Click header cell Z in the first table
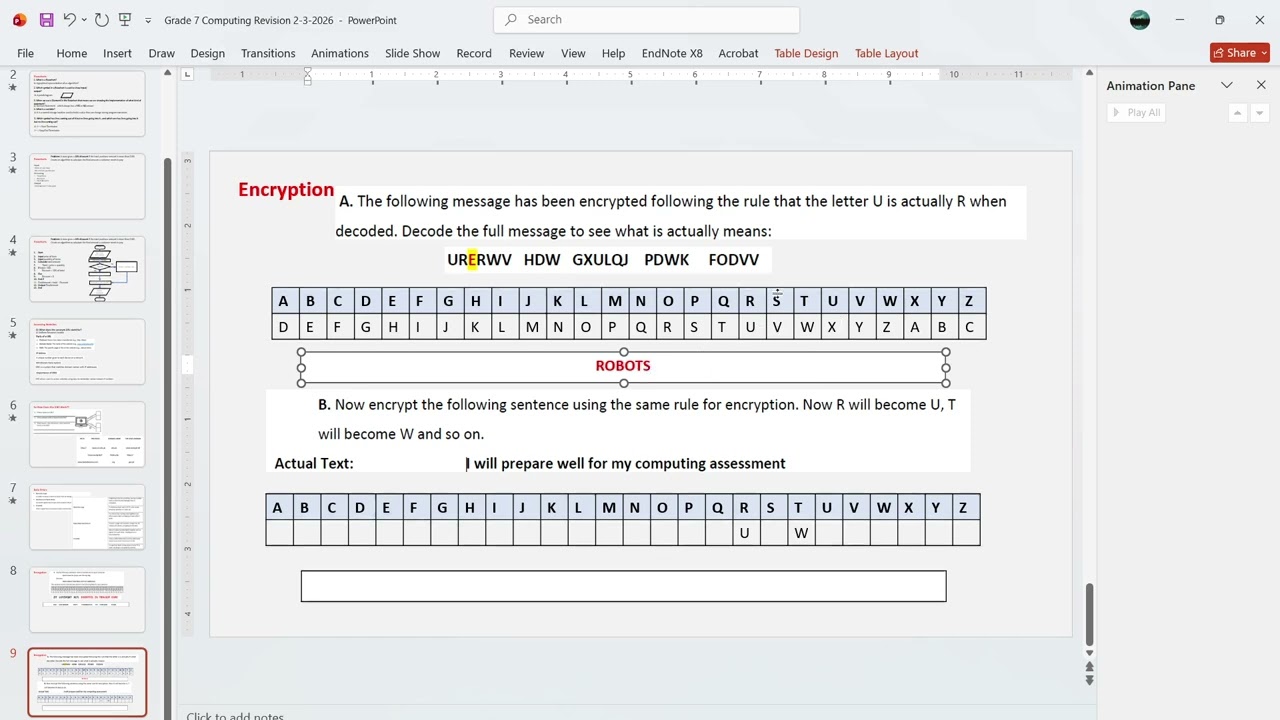Screen dimensions: 1280x720 click(968, 300)
